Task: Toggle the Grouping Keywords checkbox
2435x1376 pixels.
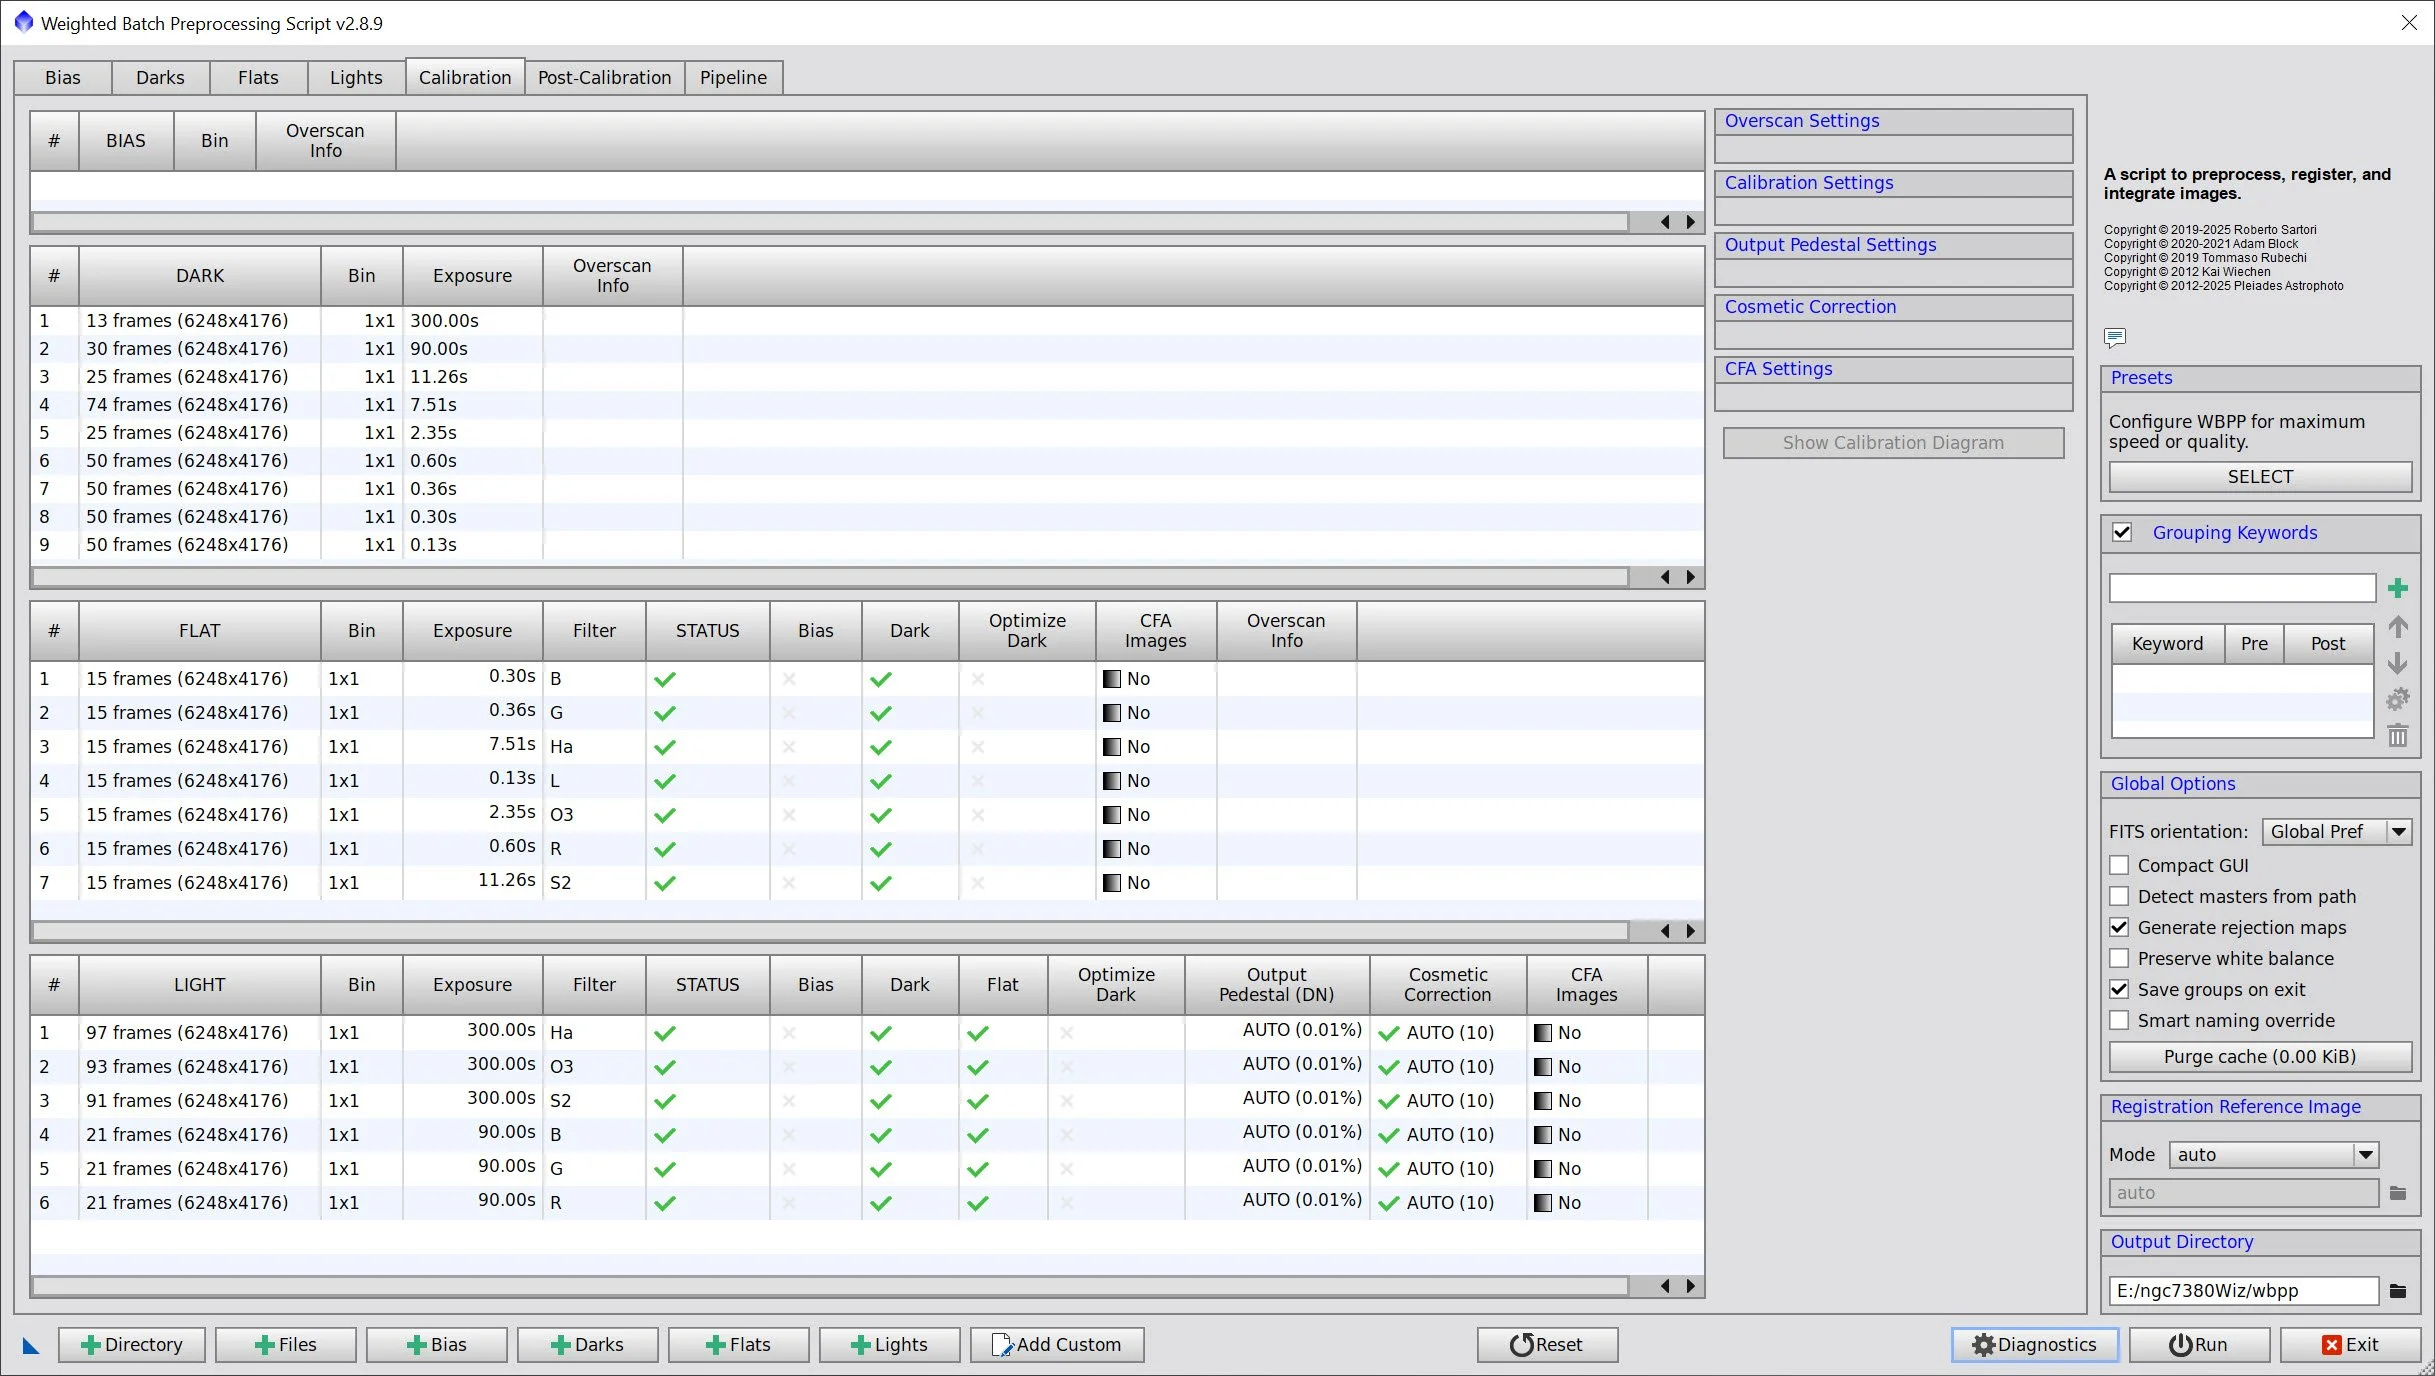Action: pos(2122,532)
